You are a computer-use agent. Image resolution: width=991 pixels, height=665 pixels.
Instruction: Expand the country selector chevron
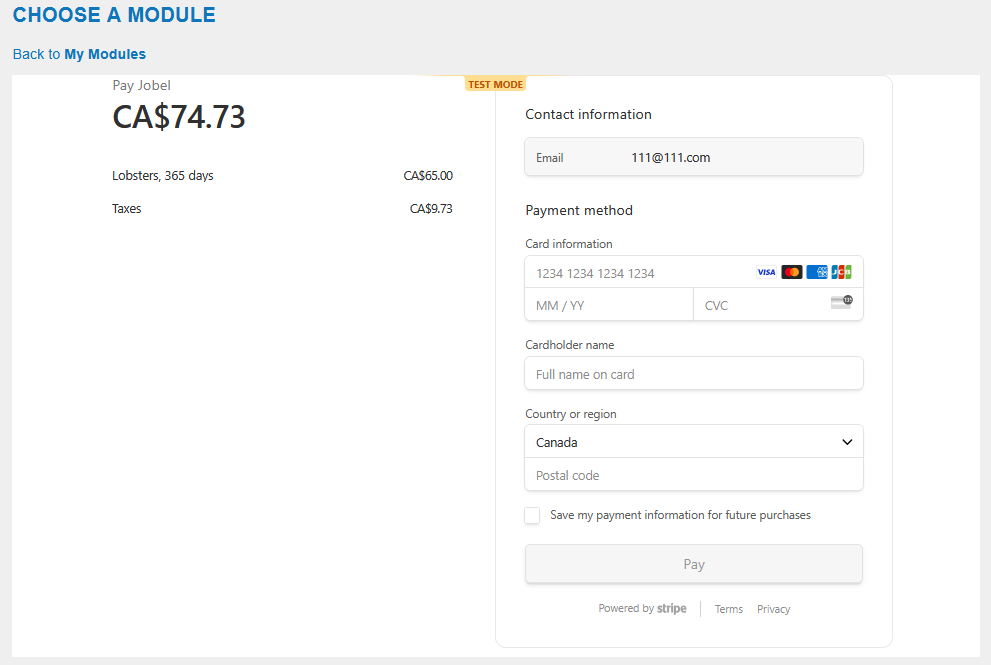[x=847, y=441]
